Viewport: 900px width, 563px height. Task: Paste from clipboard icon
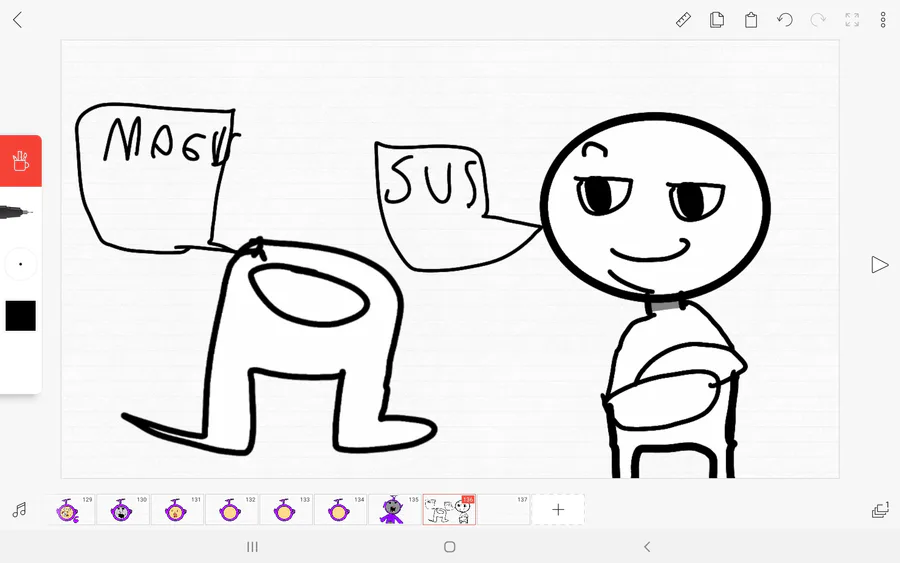751,20
